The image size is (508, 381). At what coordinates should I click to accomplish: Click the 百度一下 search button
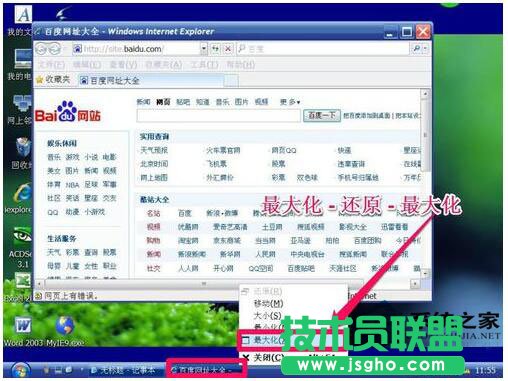pos(322,116)
